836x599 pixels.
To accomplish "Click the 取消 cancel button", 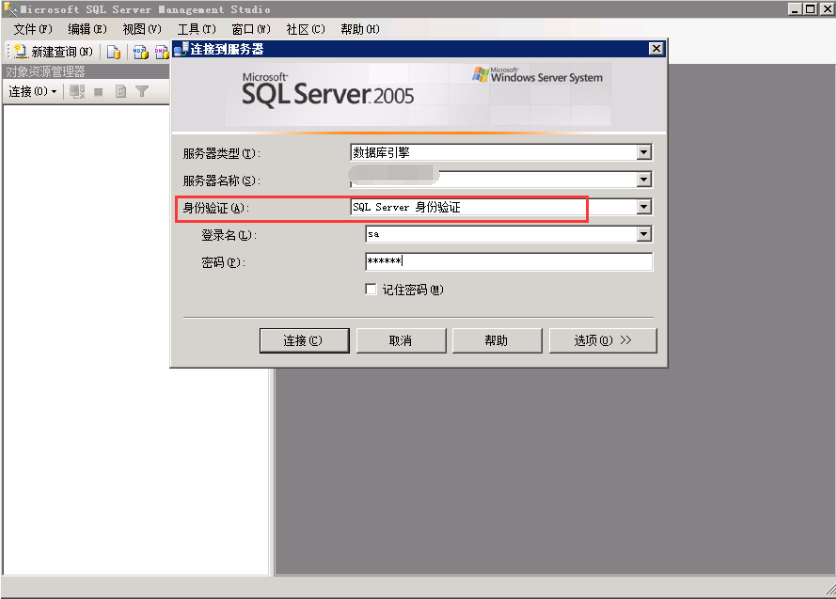I will pos(400,341).
